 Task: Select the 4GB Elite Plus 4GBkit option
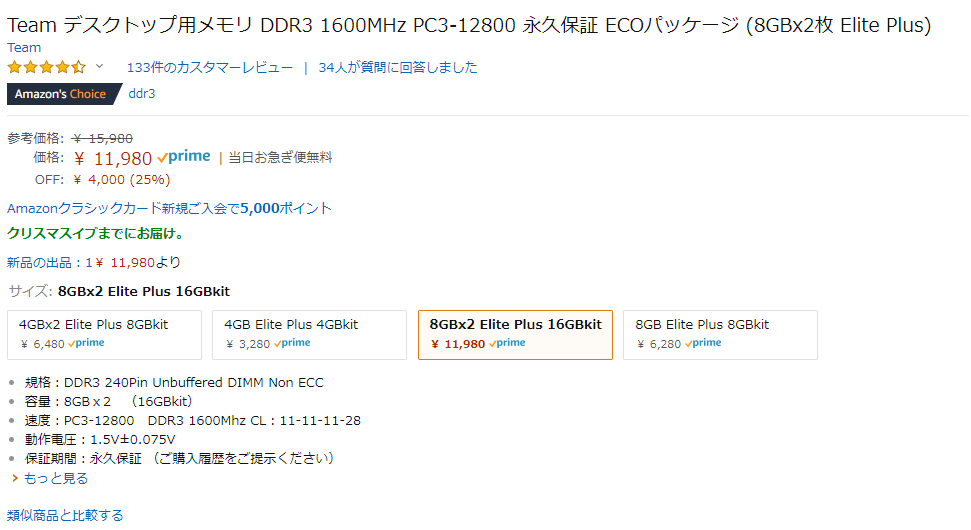click(309, 334)
